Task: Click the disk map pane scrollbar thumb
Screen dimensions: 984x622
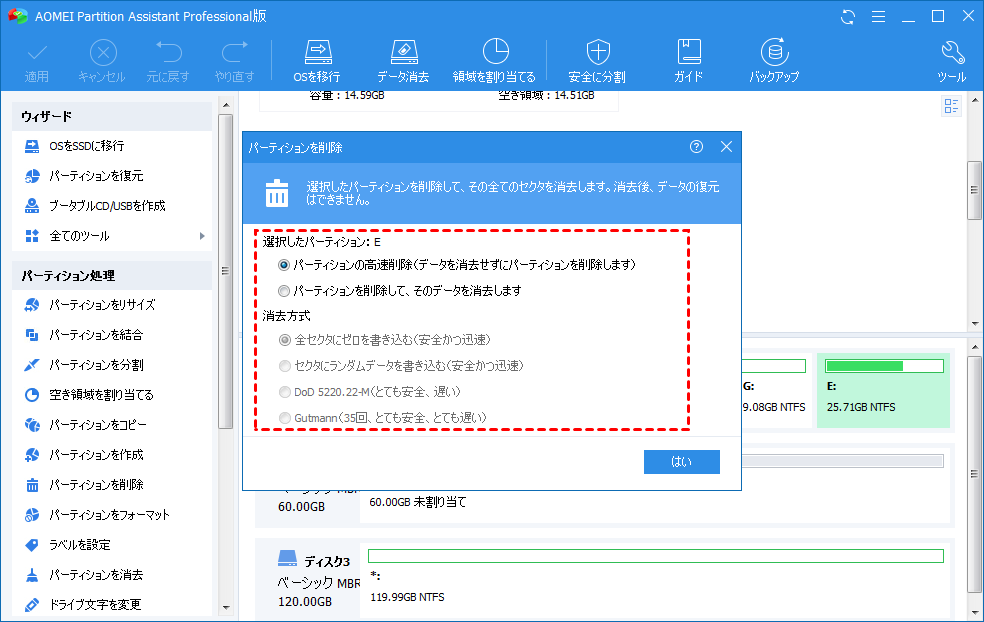Action: (975, 475)
